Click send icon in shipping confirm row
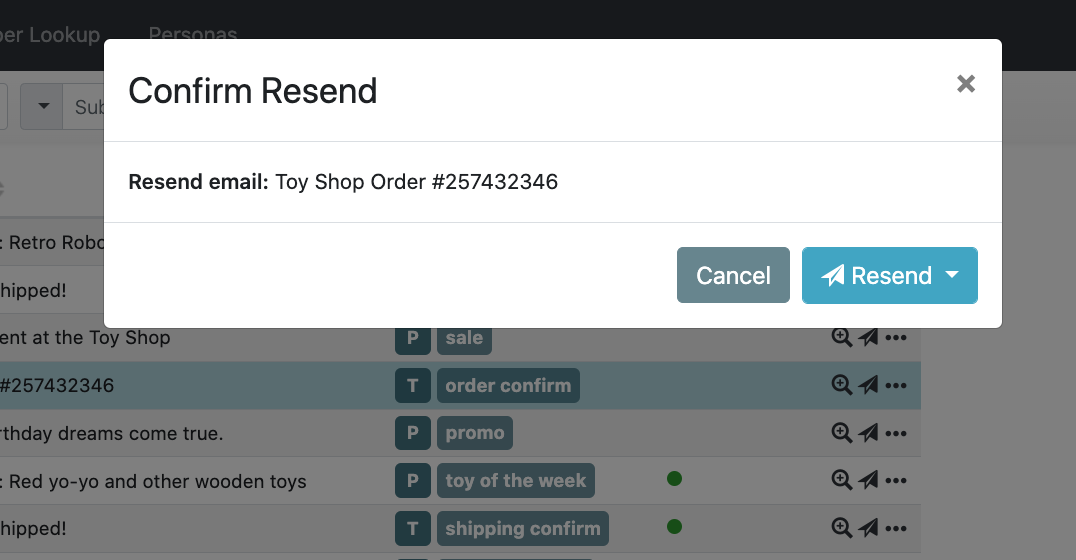The width and height of the screenshot is (1076, 560). click(868, 528)
